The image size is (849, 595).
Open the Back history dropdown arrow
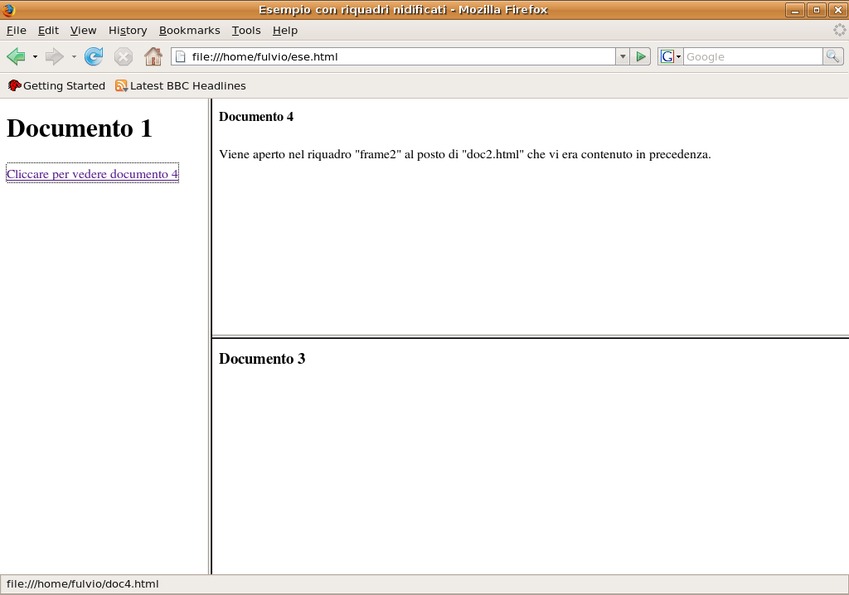click(x=35, y=56)
